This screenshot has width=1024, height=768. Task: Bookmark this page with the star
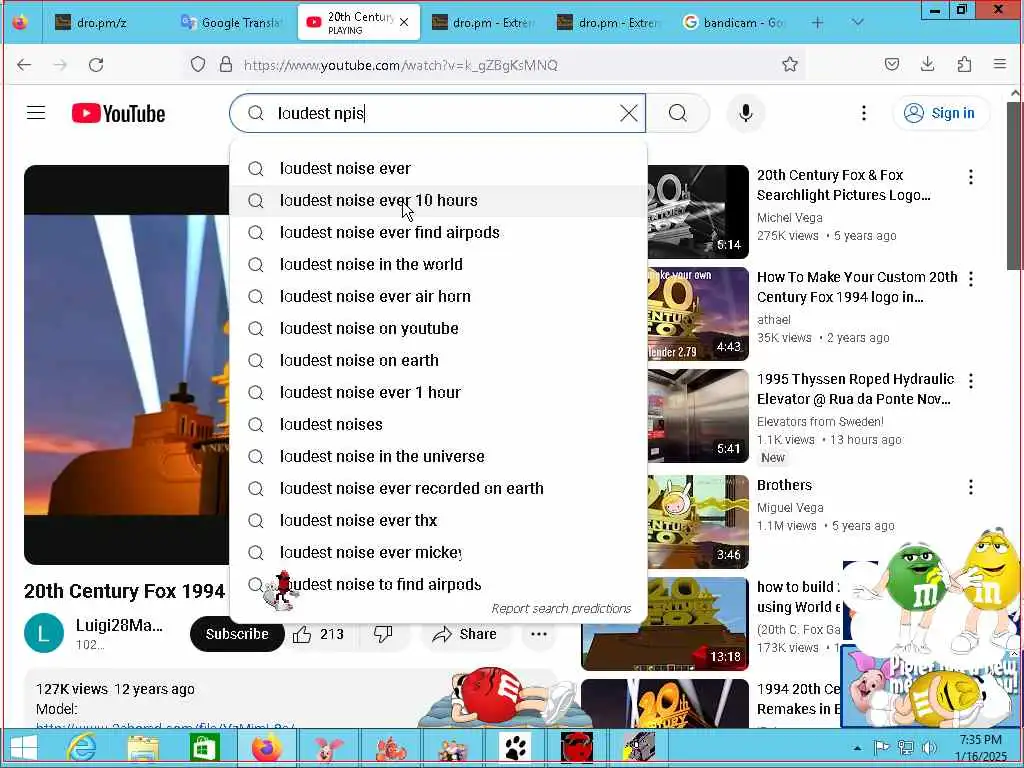point(790,64)
